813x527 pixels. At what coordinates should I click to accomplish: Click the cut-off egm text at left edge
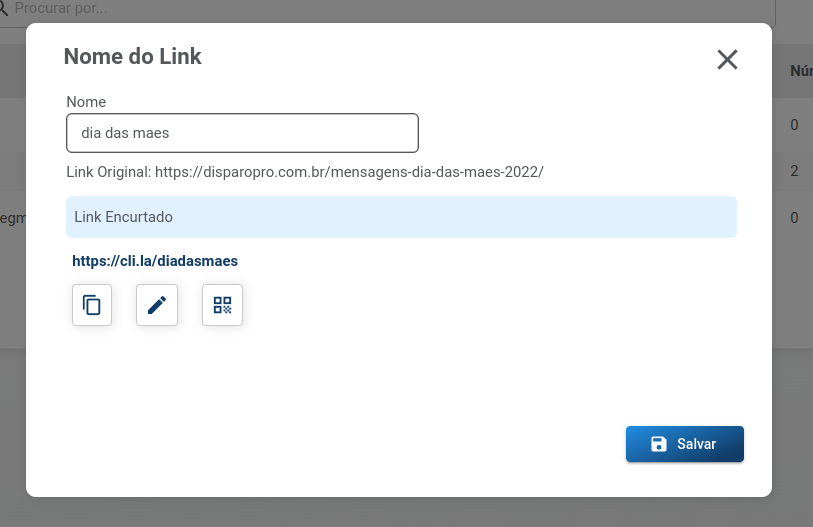tap(12, 218)
